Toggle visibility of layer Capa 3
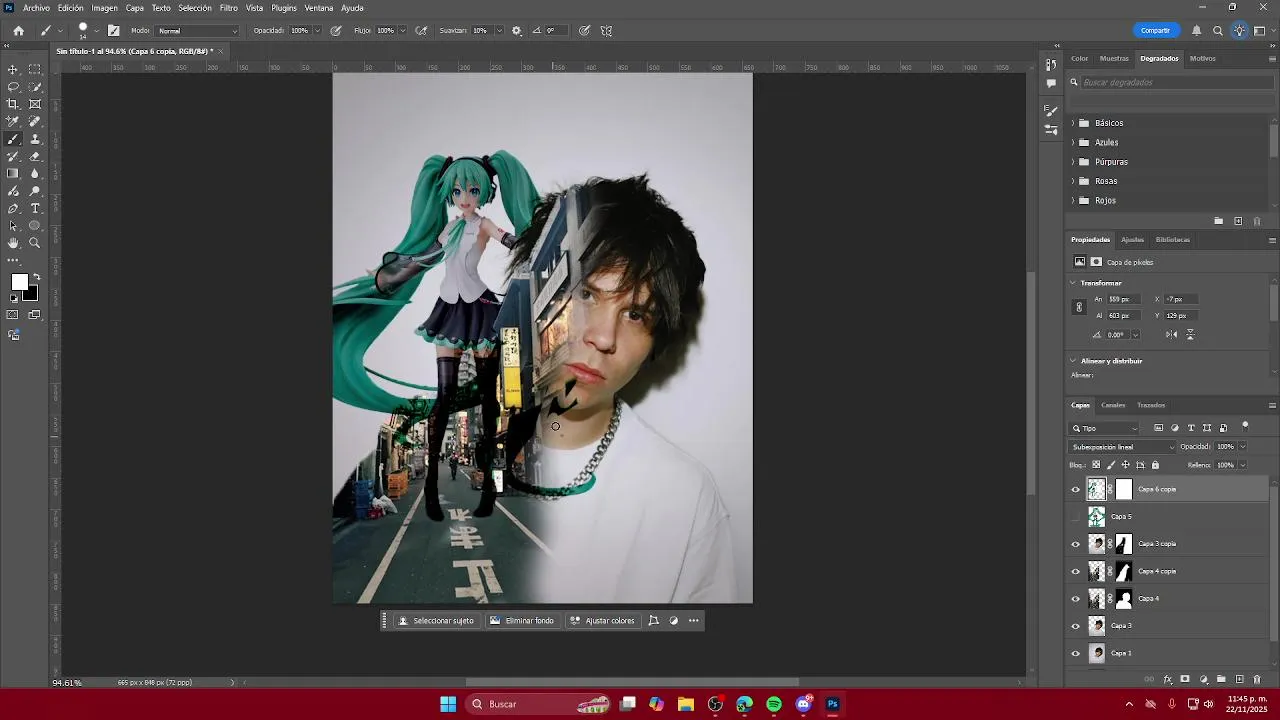1280x720 pixels. pyautogui.click(x=1076, y=626)
